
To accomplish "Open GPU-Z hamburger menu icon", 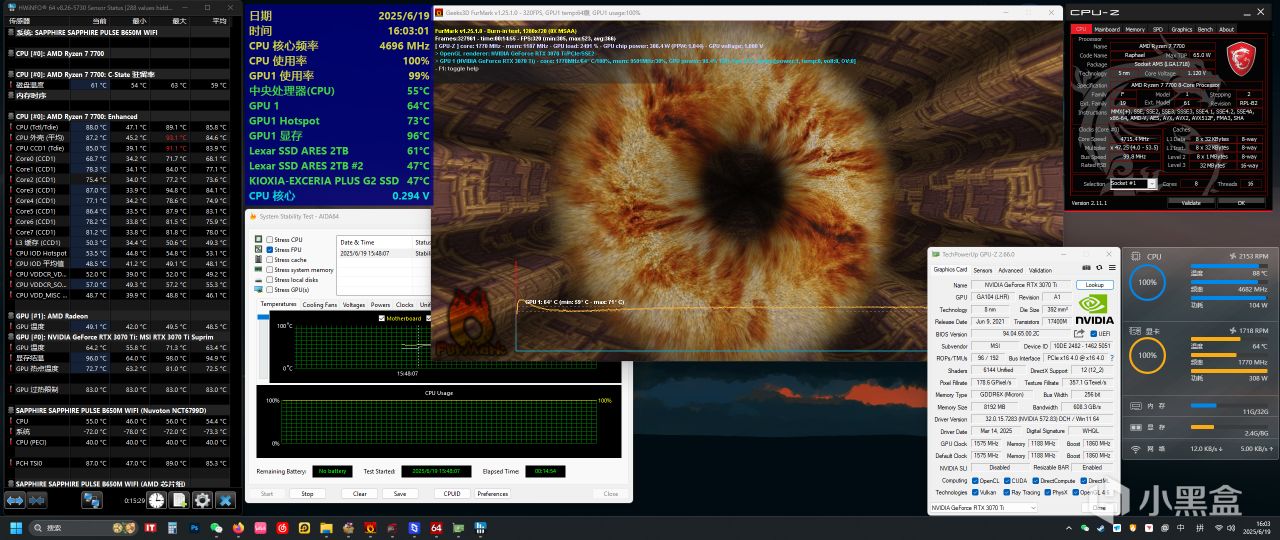I will tap(1112, 267).
